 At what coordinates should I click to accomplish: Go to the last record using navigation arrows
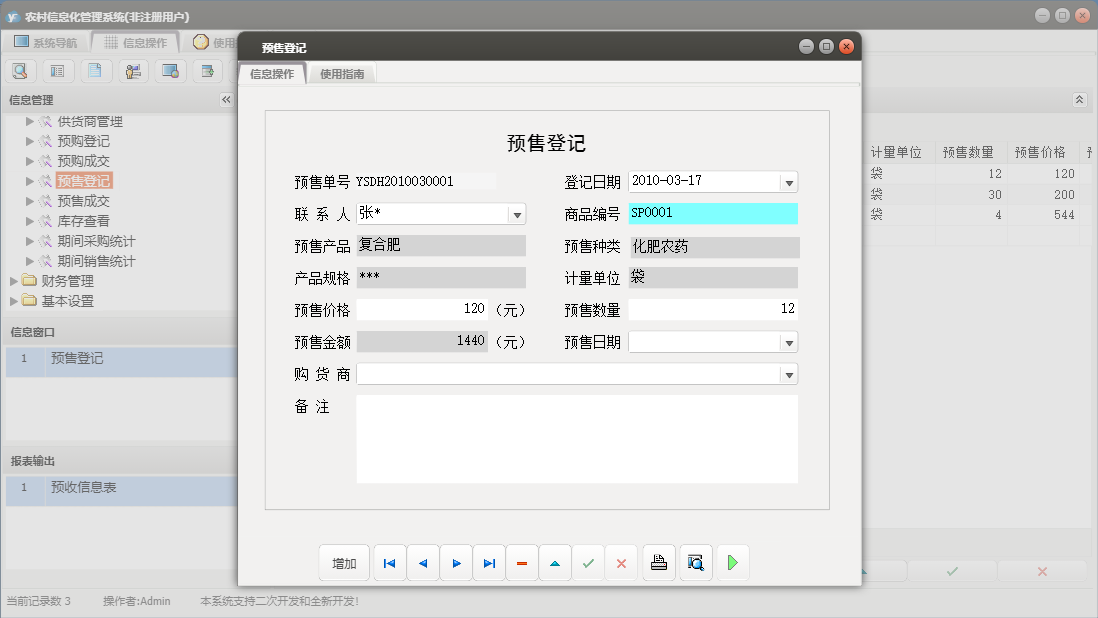pos(489,562)
